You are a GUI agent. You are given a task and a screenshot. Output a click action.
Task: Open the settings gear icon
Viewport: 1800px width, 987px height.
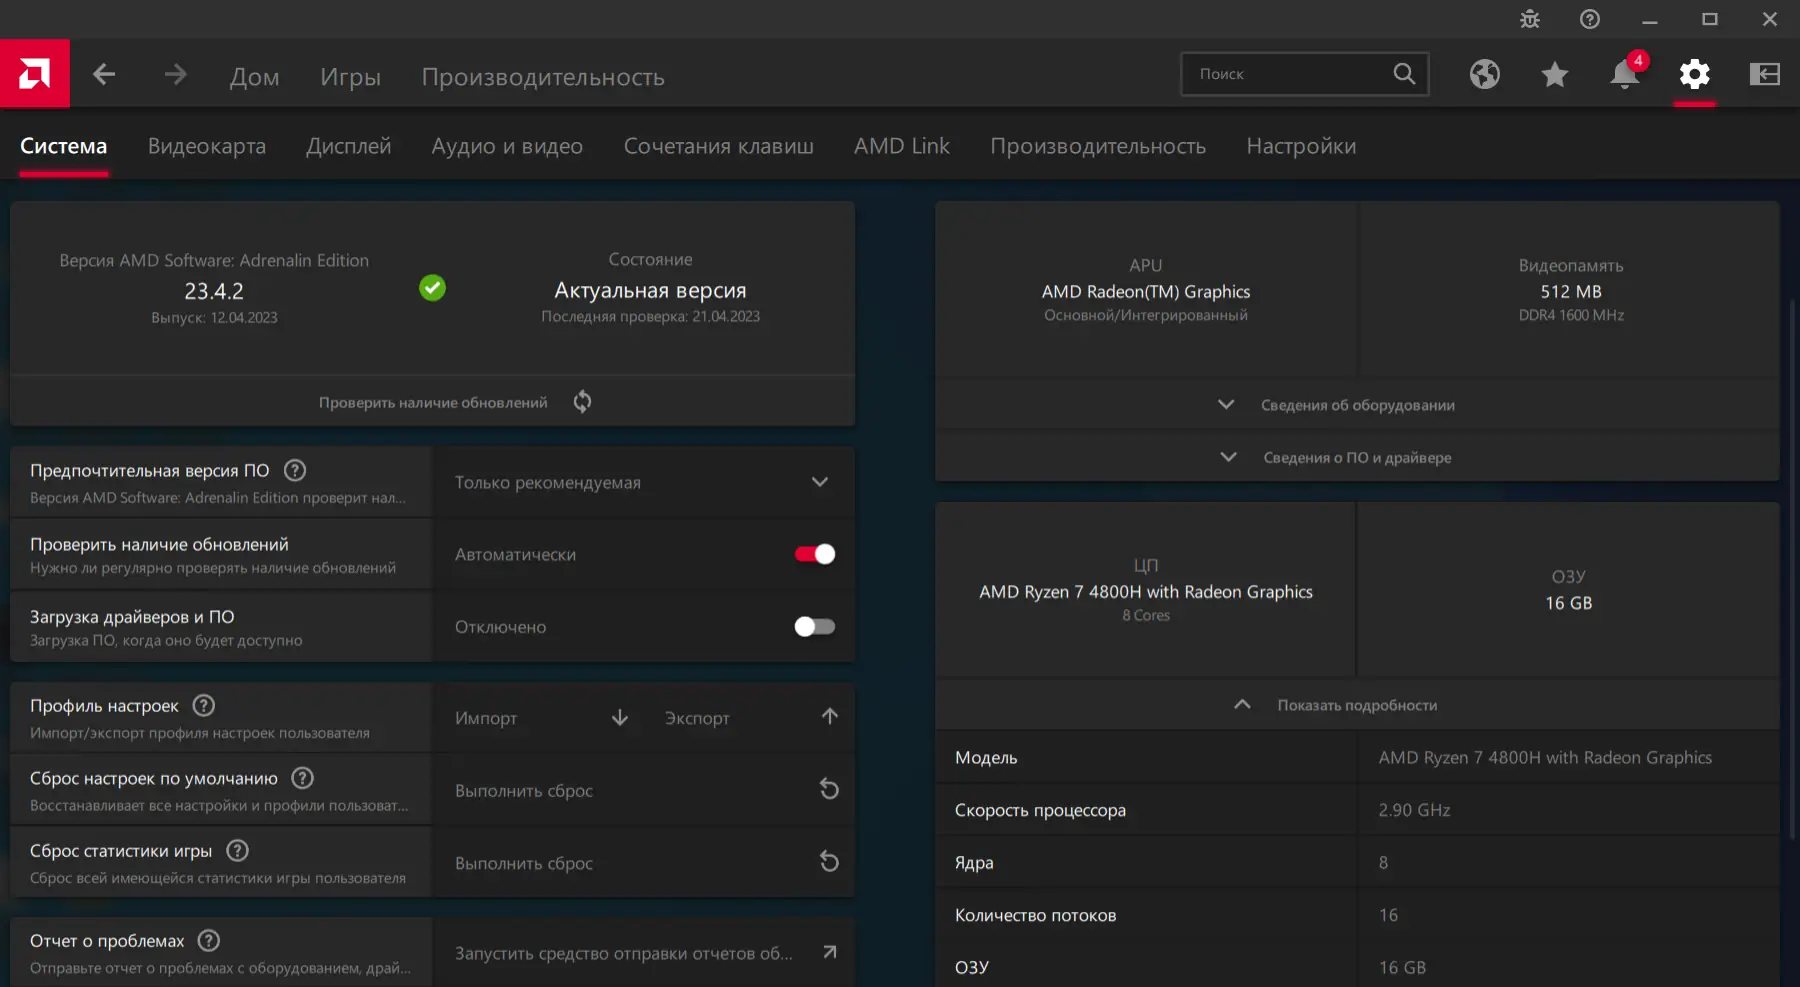(1695, 74)
